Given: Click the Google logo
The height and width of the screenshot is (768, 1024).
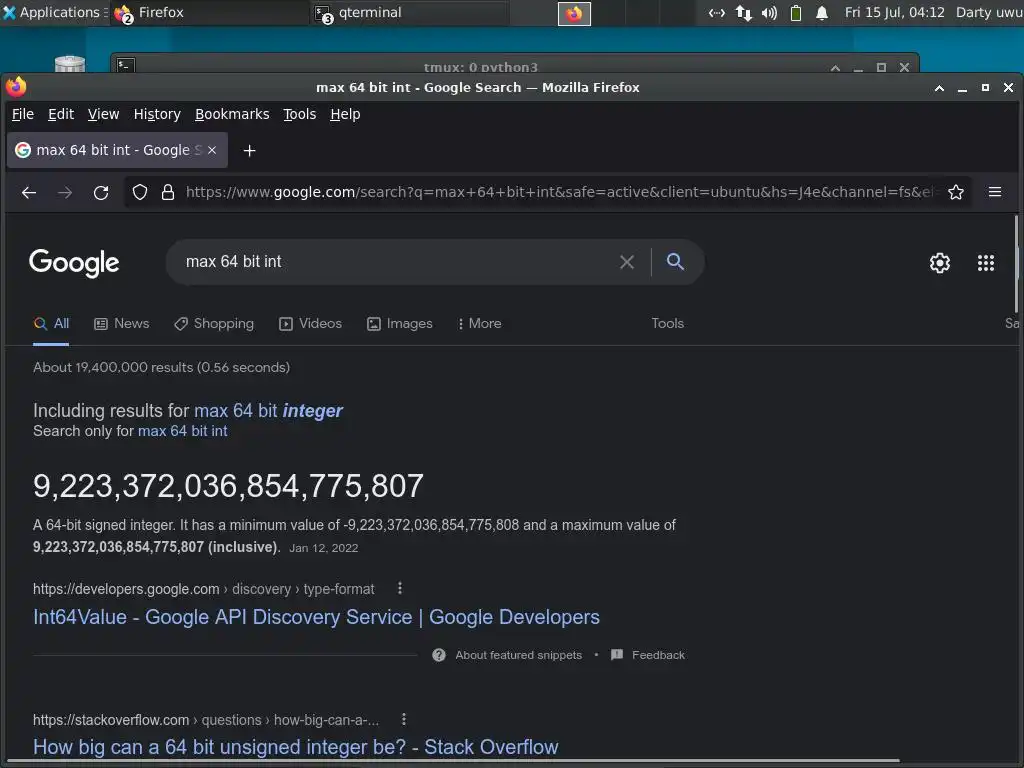Looking at the screenshot, I should (74, 263).
